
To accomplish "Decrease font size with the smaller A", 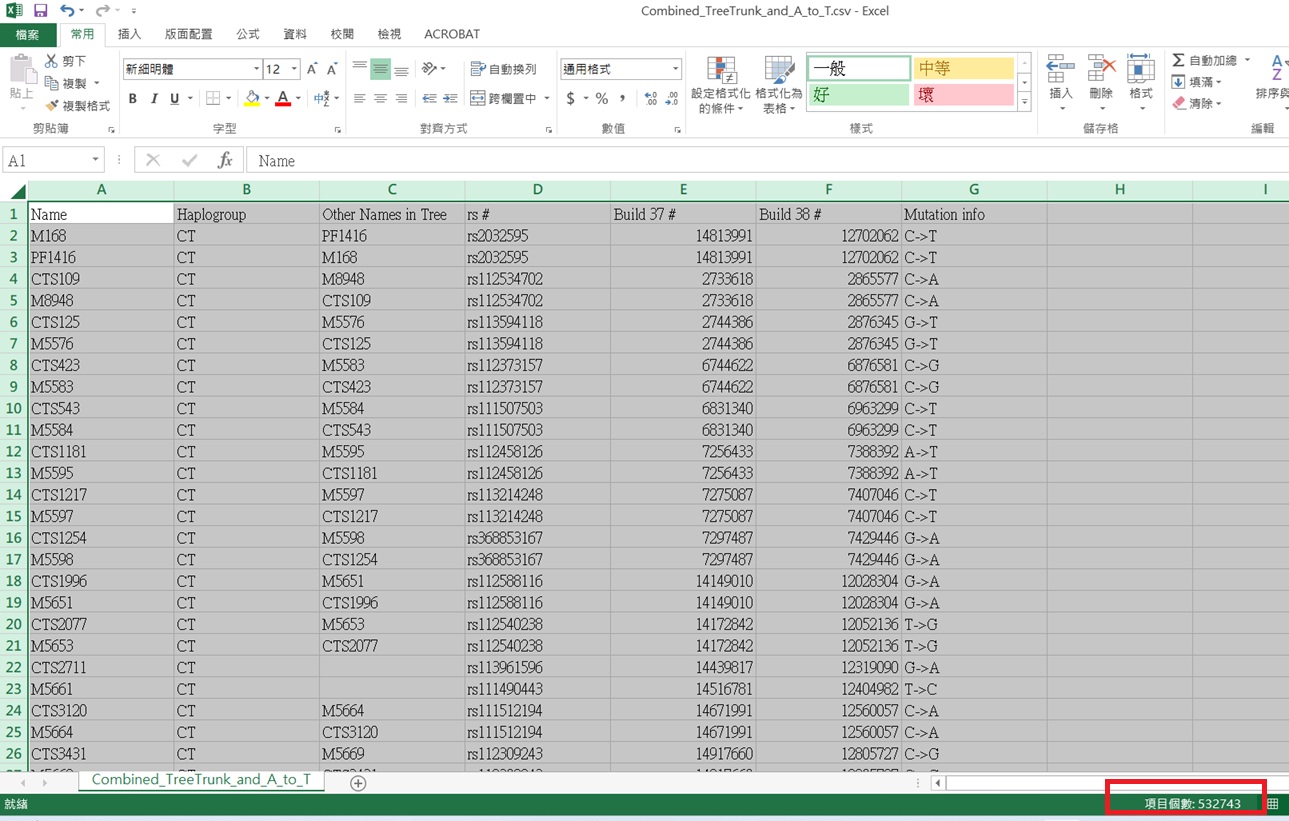I will 332,69.
